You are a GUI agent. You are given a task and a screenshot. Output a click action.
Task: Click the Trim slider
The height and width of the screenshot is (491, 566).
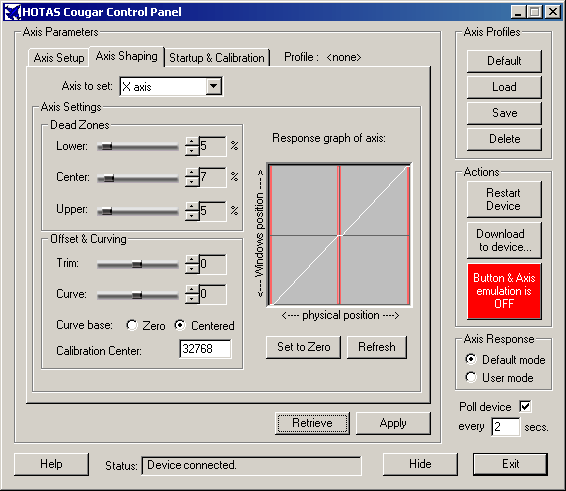point(138,264)
